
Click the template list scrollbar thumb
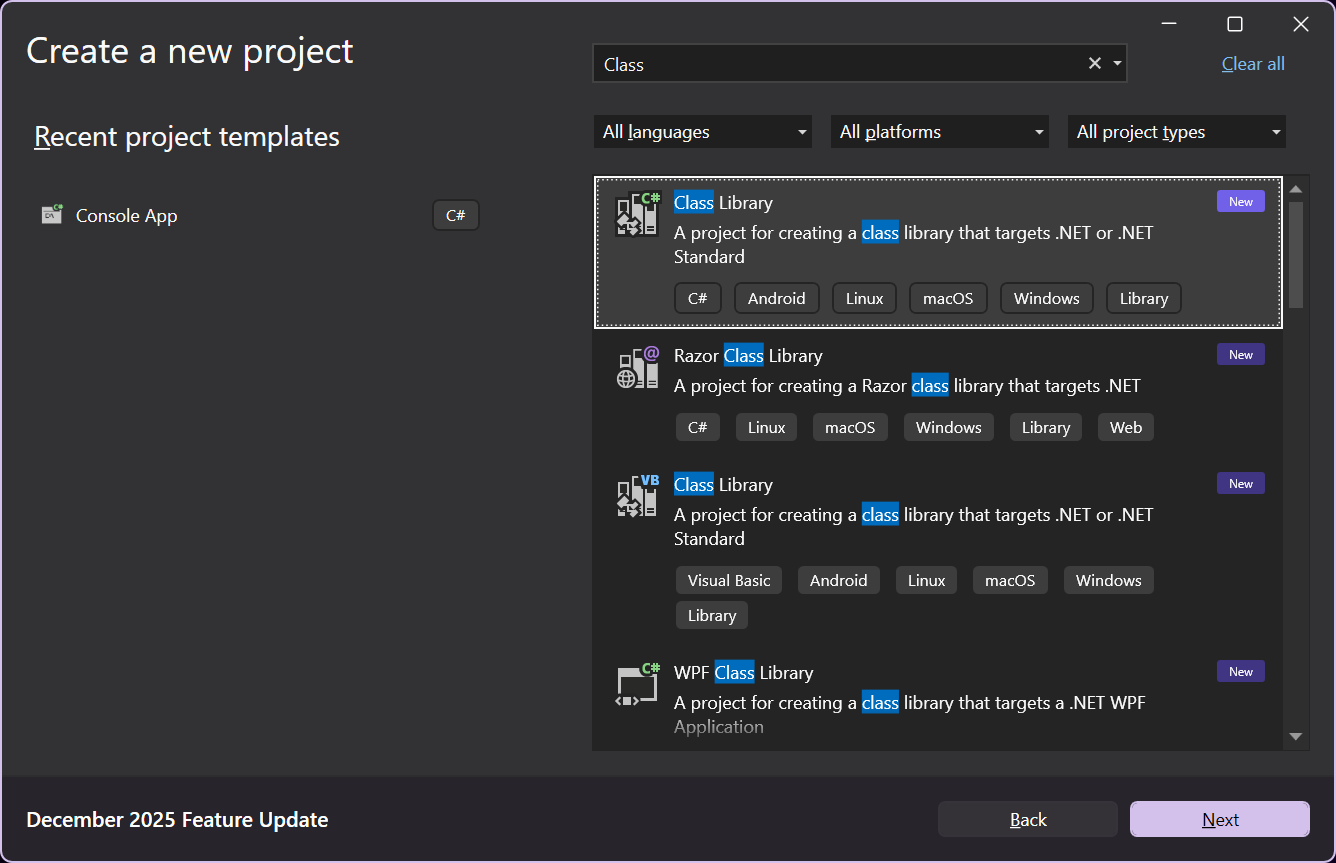(1296, 254)
